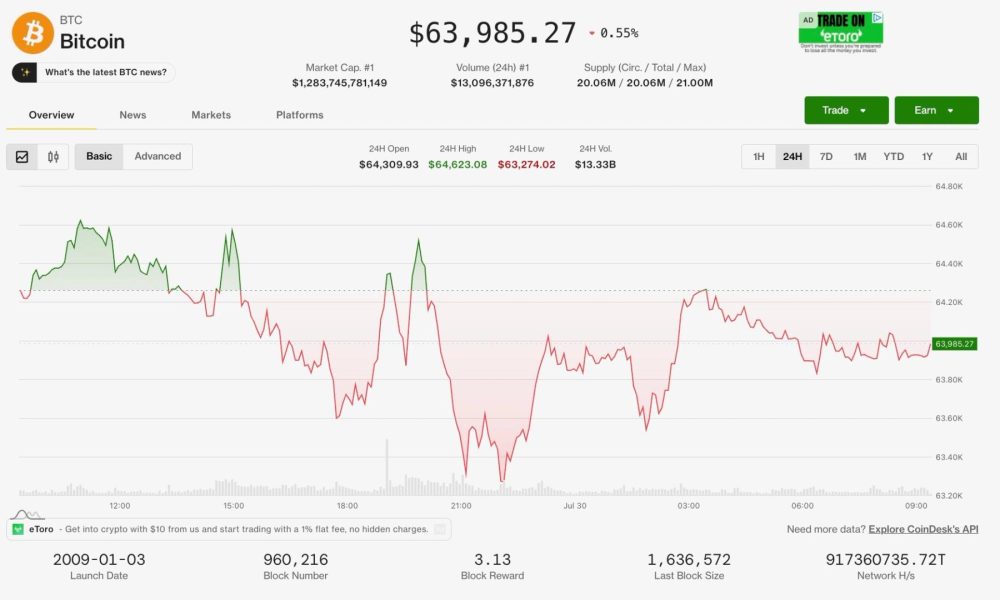Screen dimensions: 1000x600
Task: Click the supply value 20.06M / 20.06M / 21.00M
Action: [645, 83]
